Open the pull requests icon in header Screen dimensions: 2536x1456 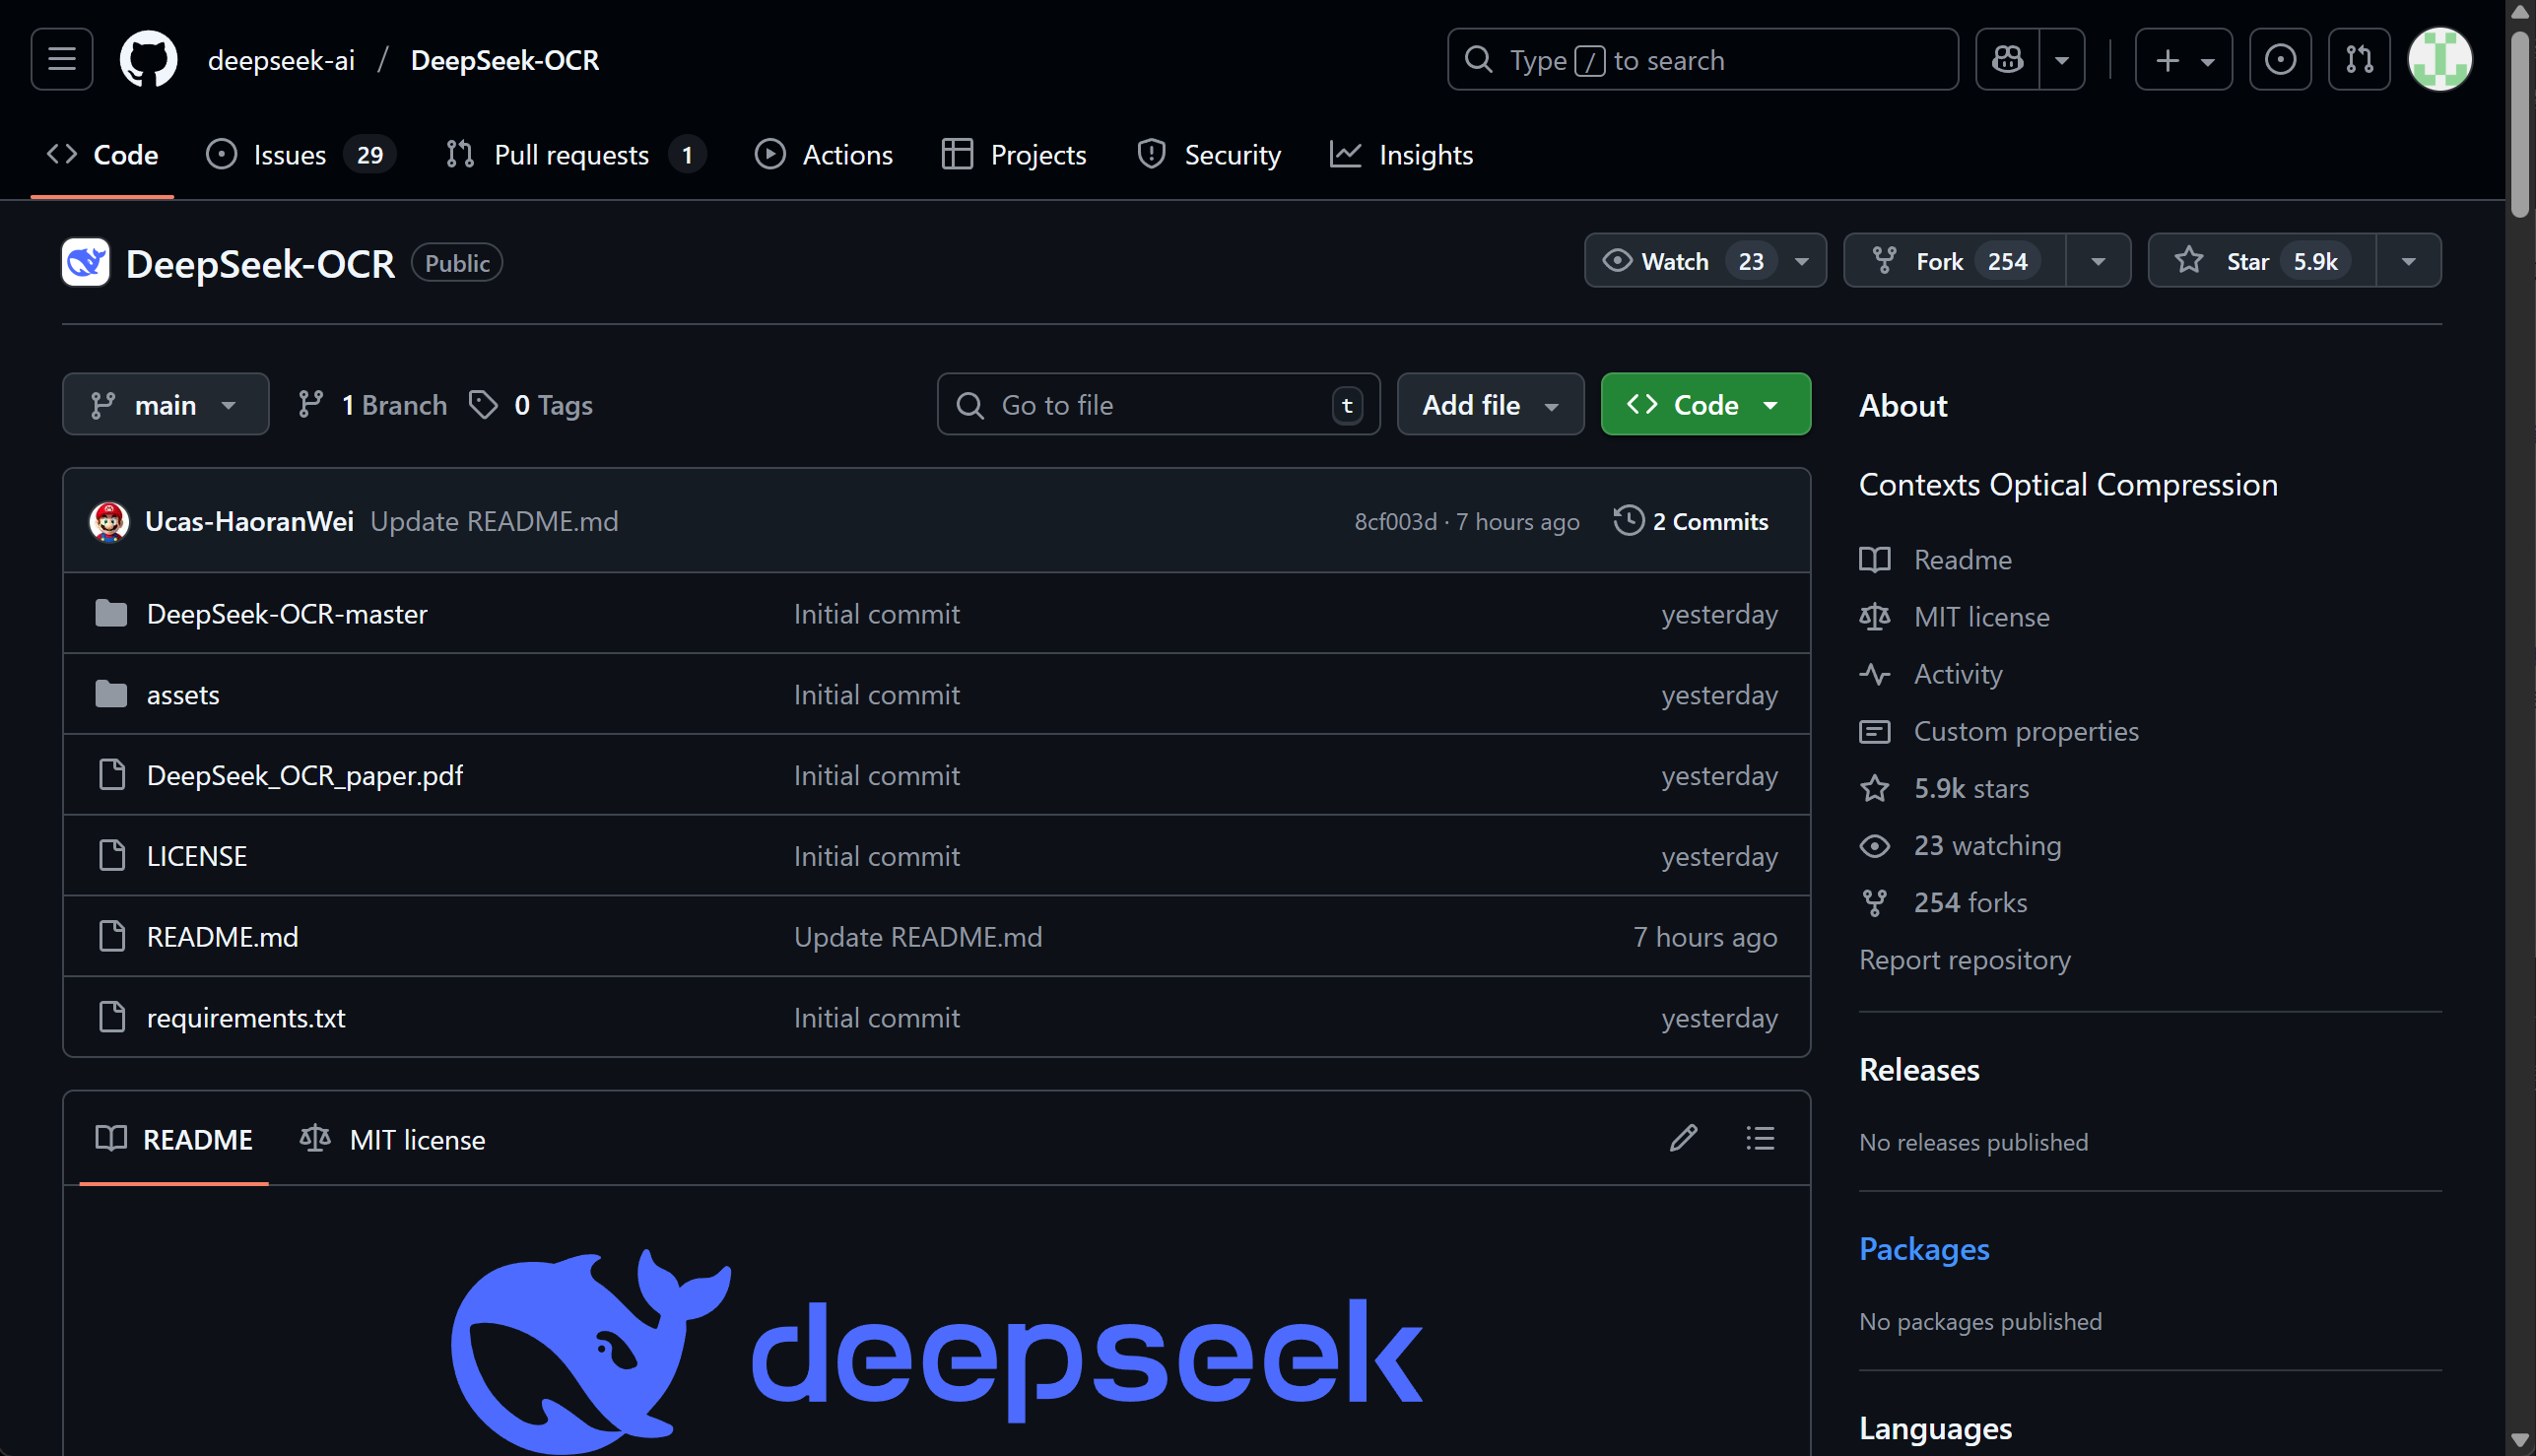pyautogui.click(x=2359, y=60)
